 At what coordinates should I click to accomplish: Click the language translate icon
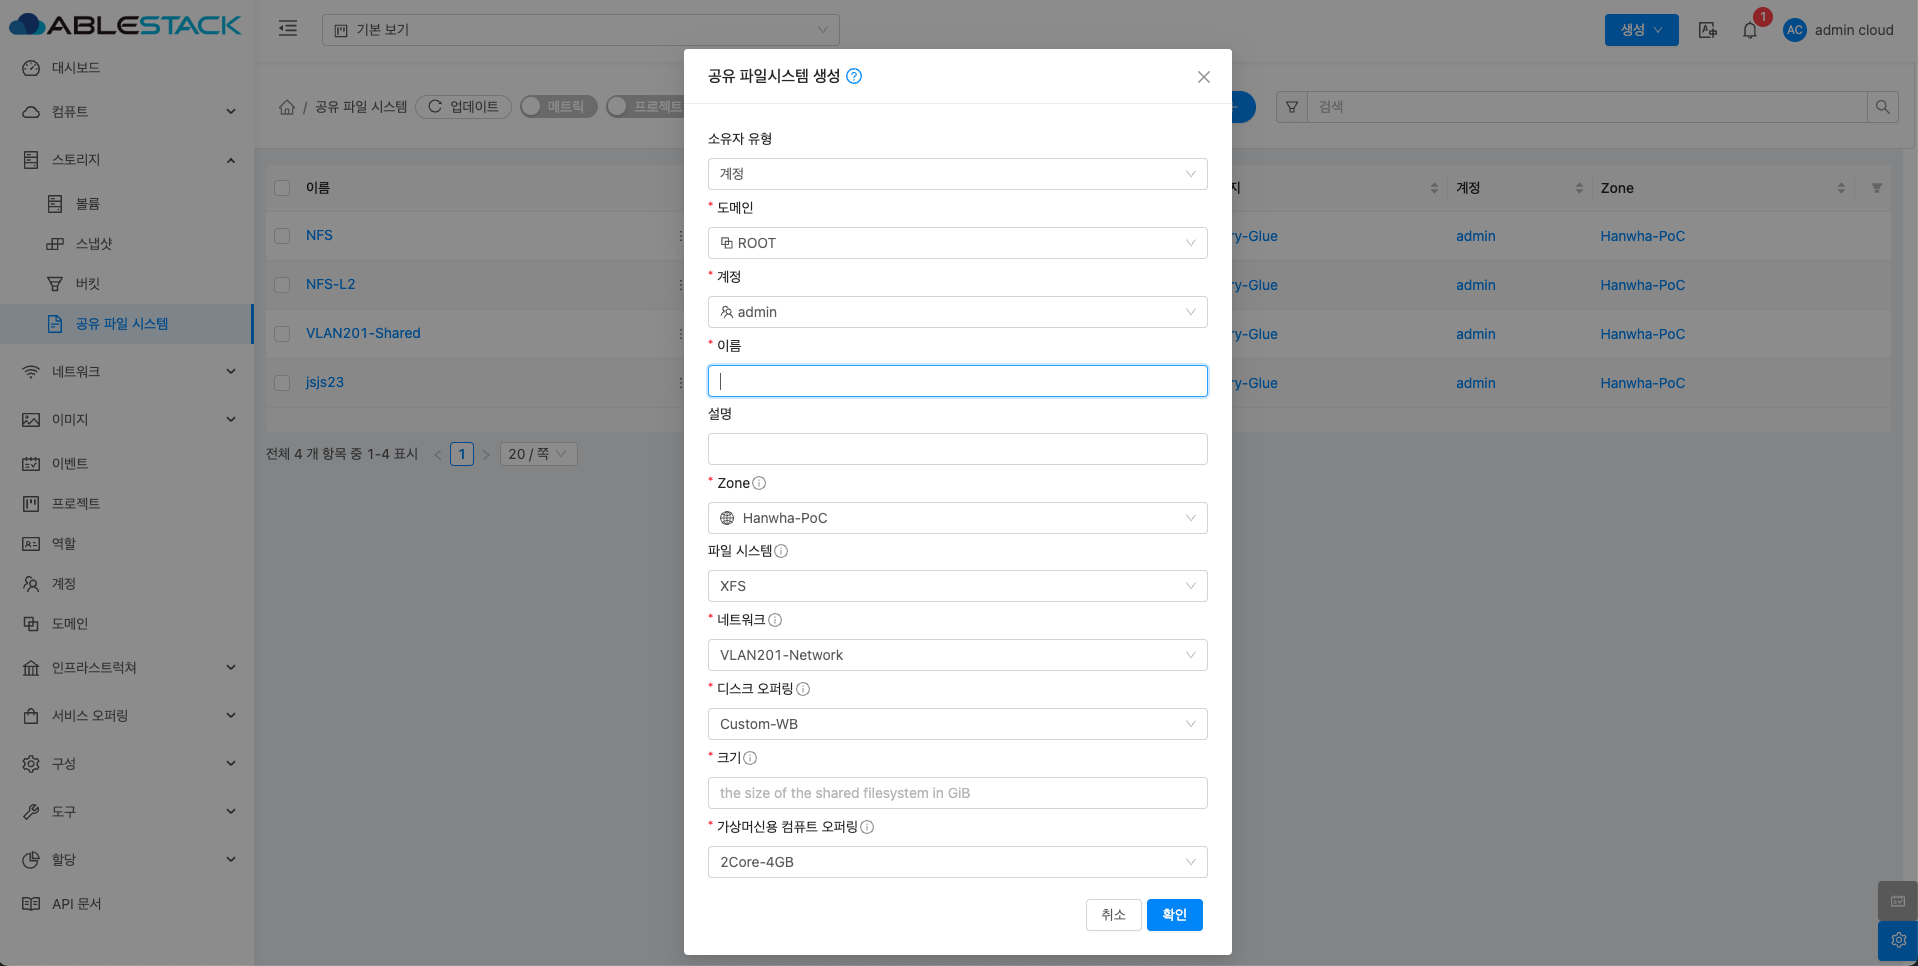pyautogui.click(x=1707, y=30)
